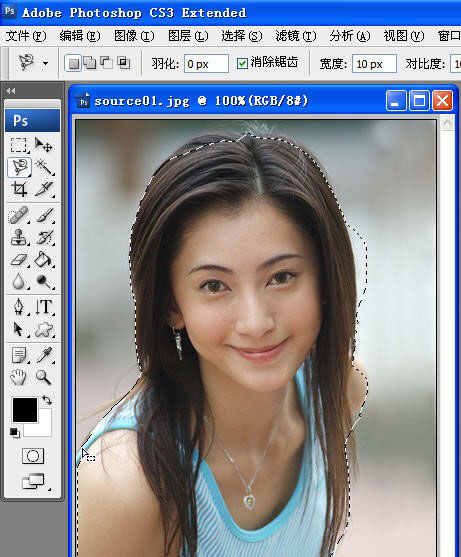Open the tool preset picker dropdown arrow
This screenshot has width=461, height=557.
[45, 64]
